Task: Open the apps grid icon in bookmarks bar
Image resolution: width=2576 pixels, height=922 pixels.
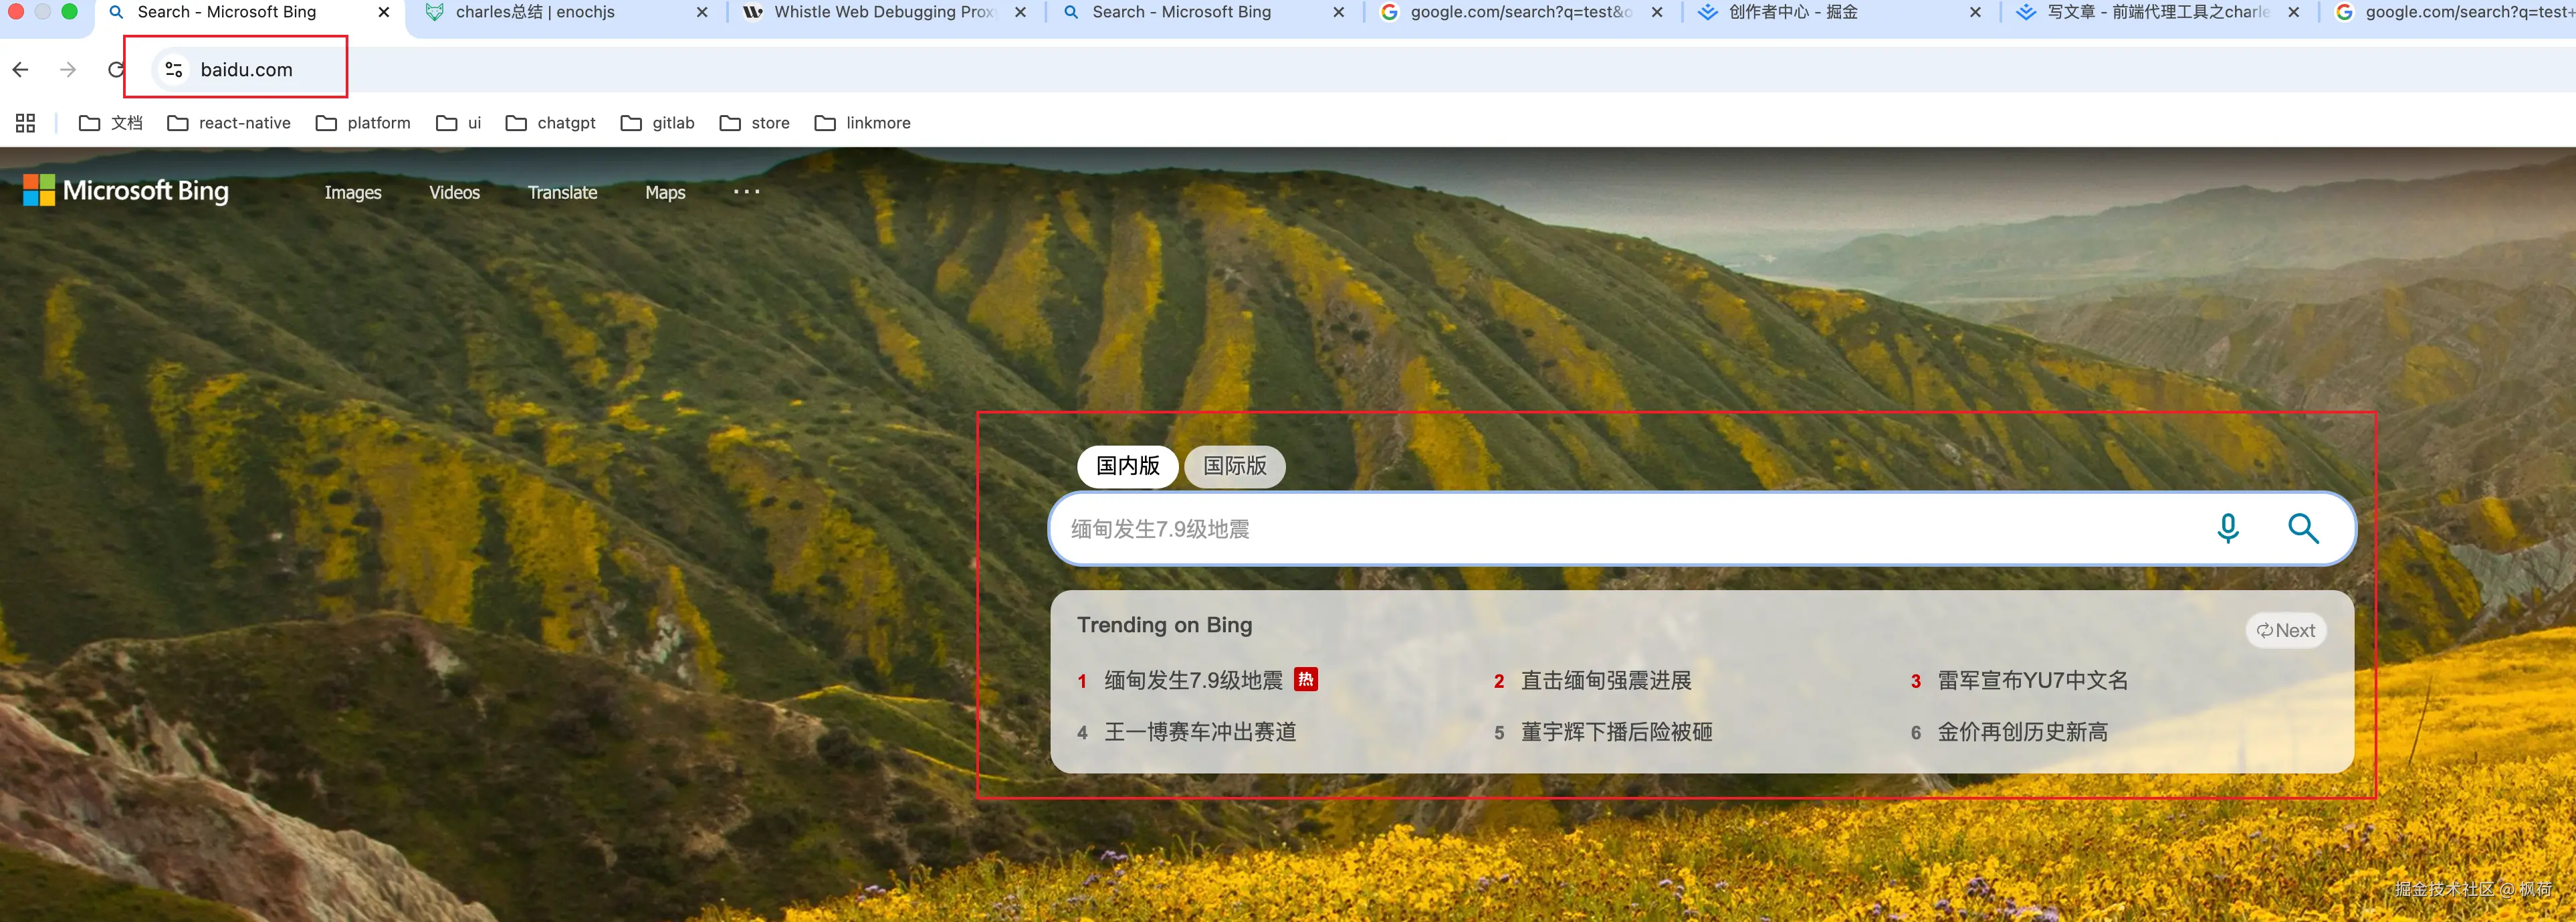Action: (26, 123)
